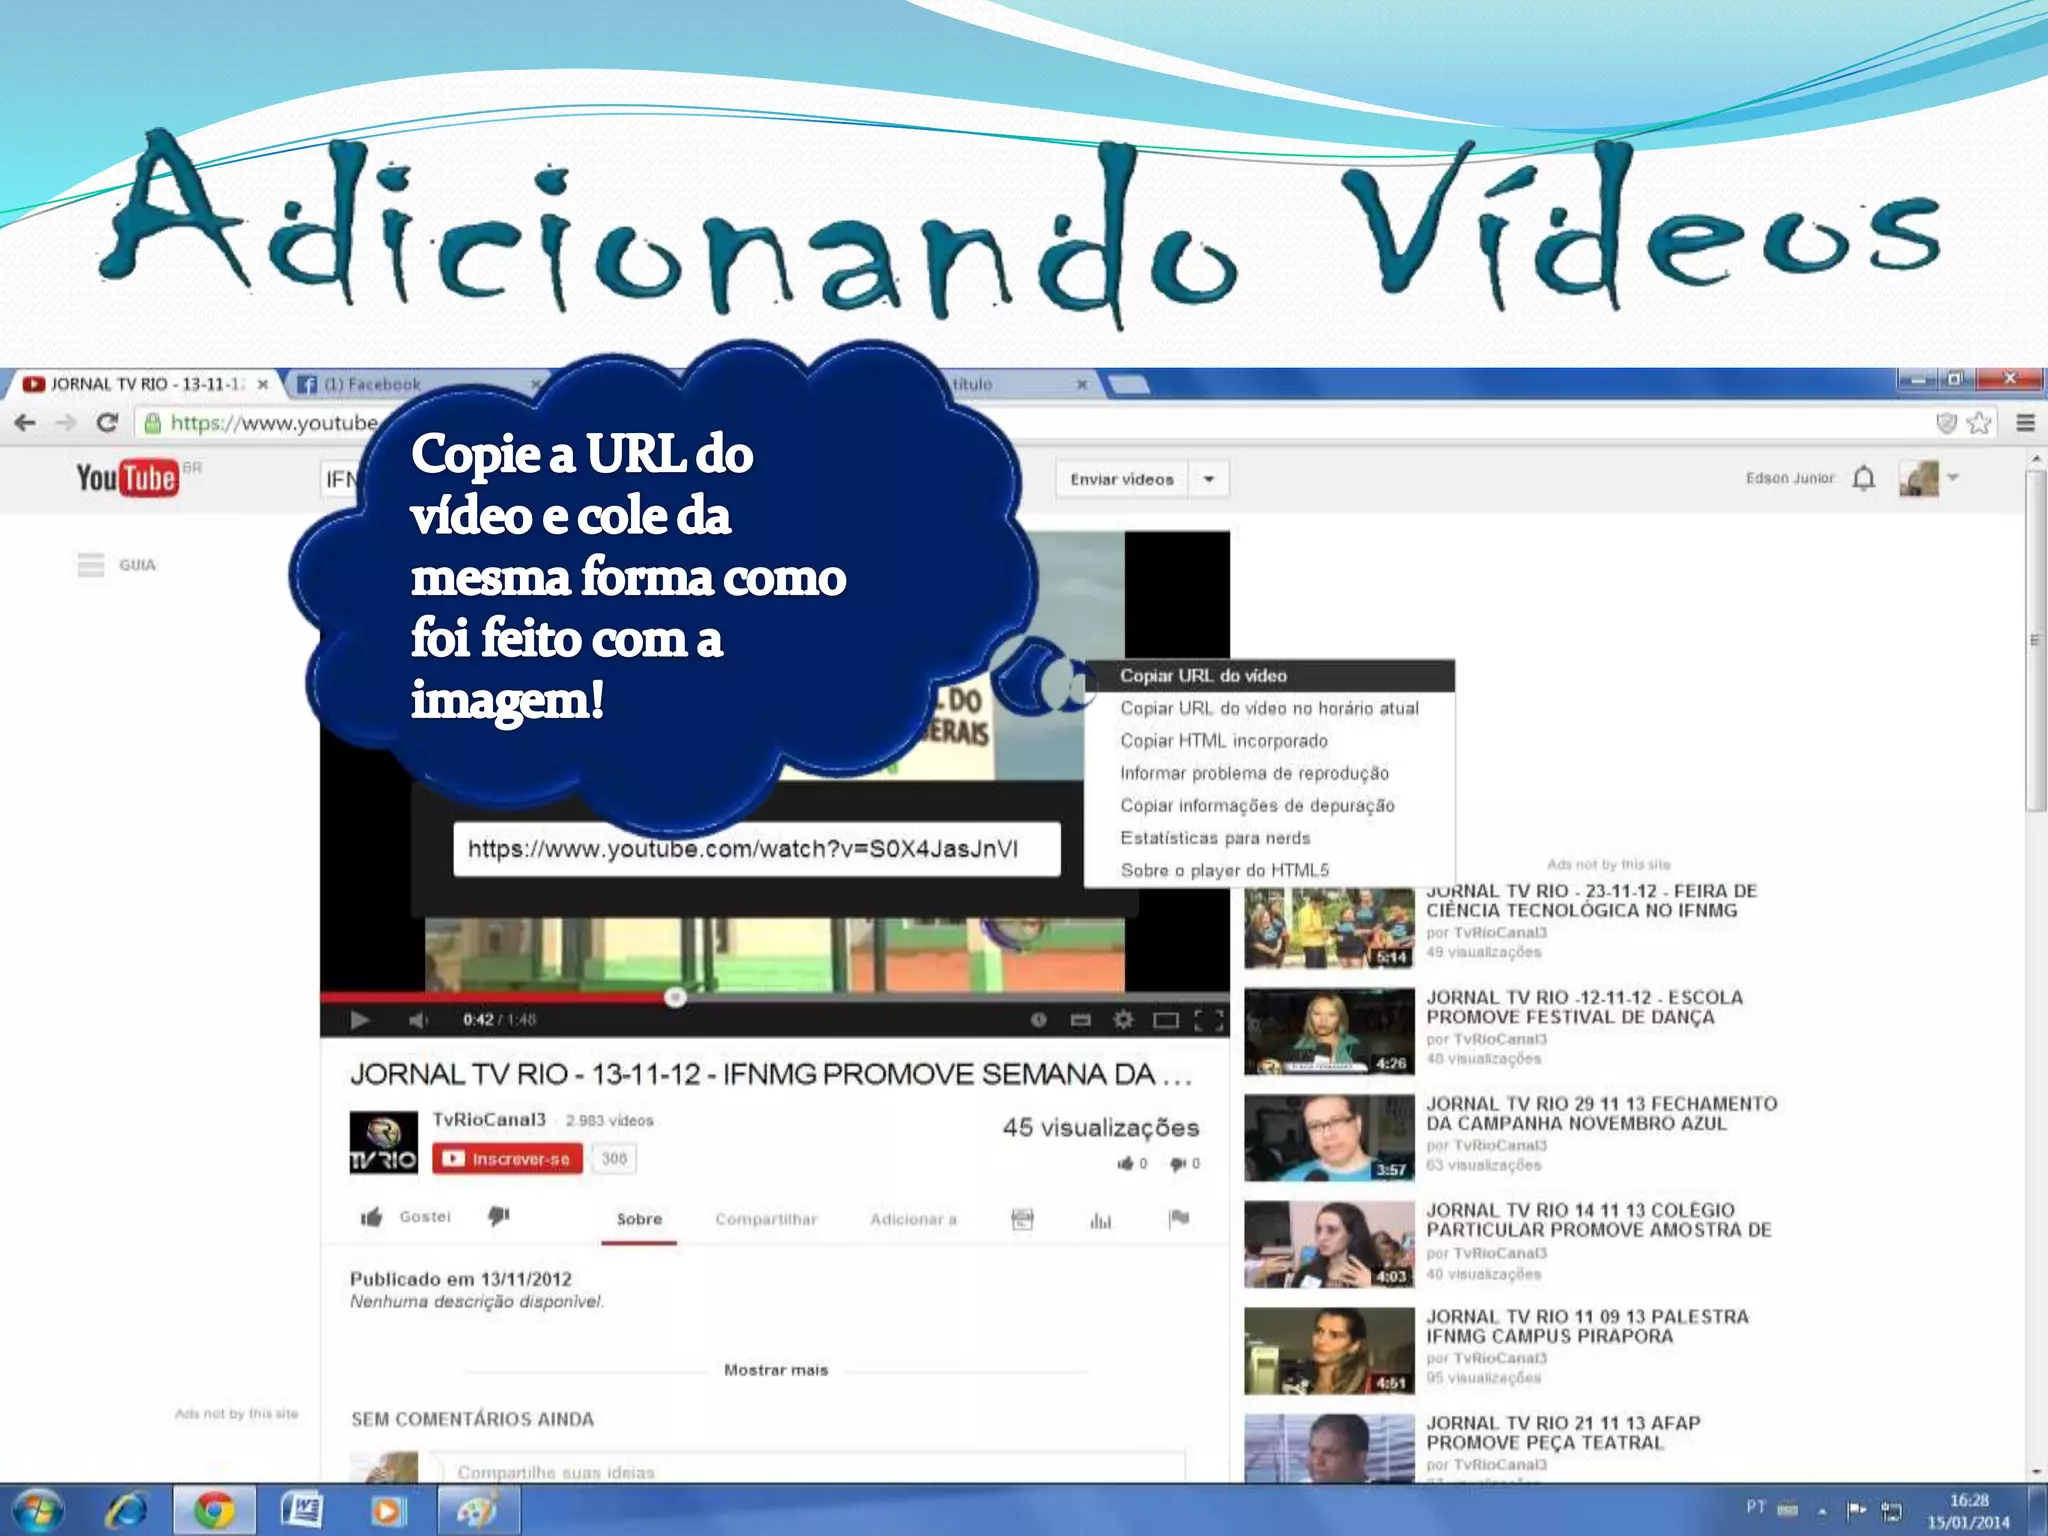Toggle theater mode player size button
Viewport: 2048px width, 1536px height.
[1166, 1019]
